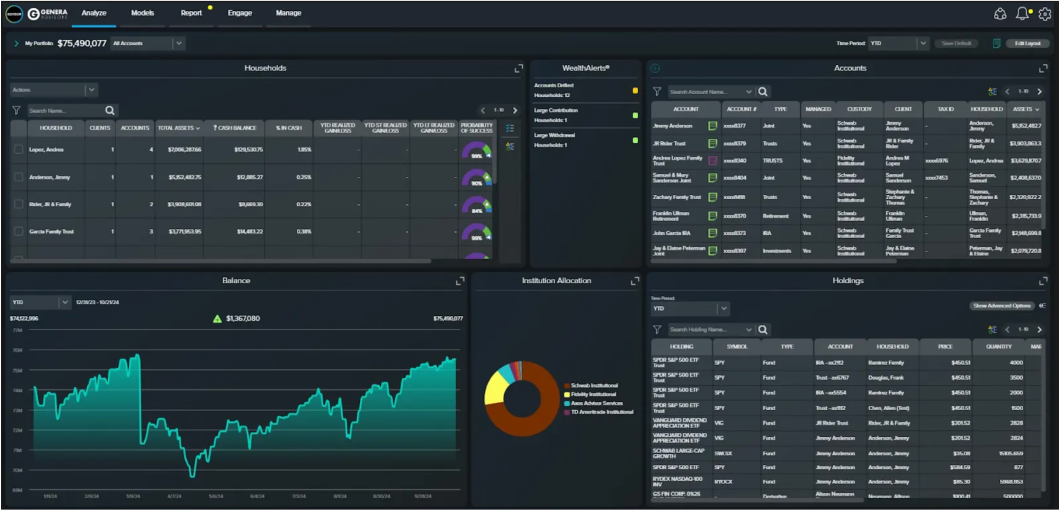Click the Accounts search magnifier
1059x511 pixels.
click(x=763, y=91)
